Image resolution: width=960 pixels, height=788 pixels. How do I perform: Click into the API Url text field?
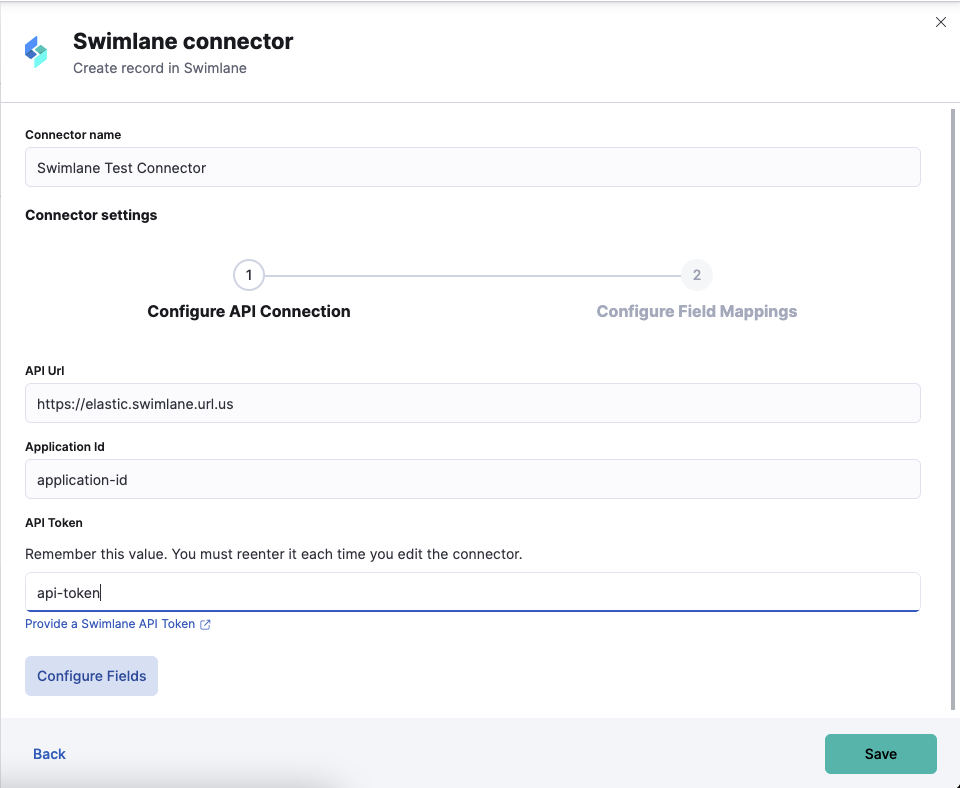click(472, 403)
